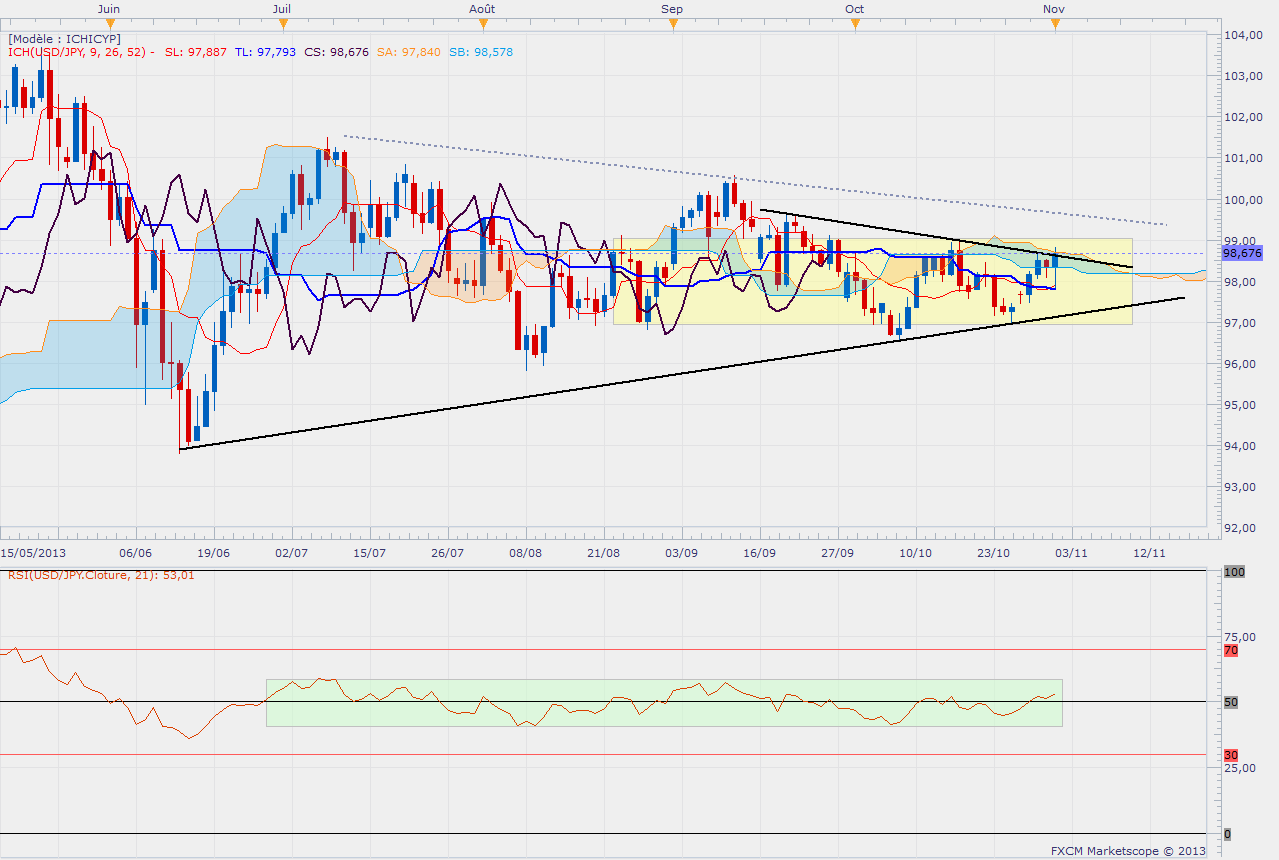
Task: Click the 15/05/2013 date label
Action: pyautogui.click(x=32, y=551)
